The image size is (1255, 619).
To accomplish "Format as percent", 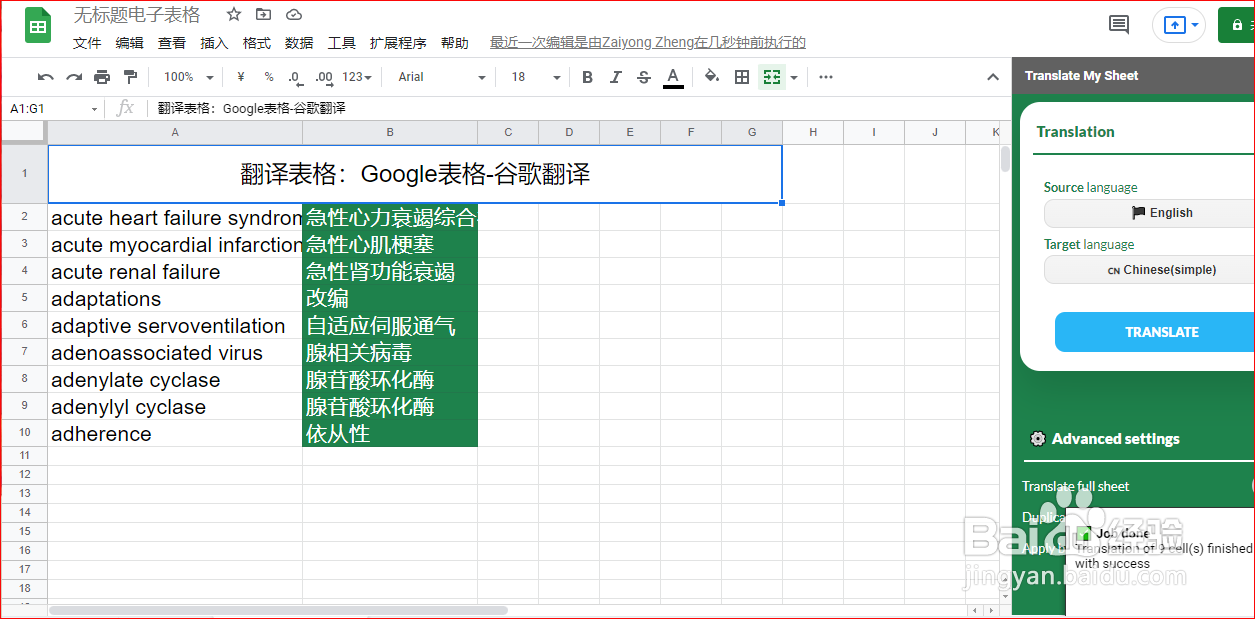I will click(269, 77).
